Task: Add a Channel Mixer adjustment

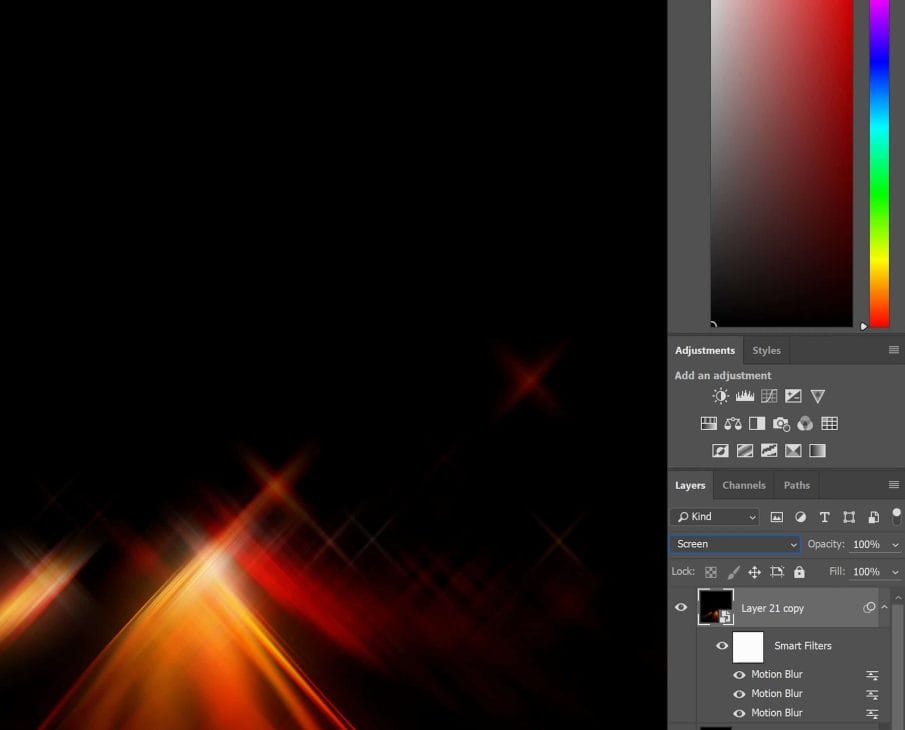Action: coord(805,423)
